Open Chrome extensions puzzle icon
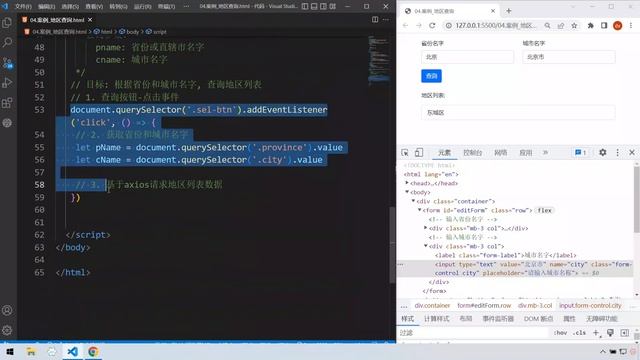The height and width of the screenshot is (360, 640). tap(590, 25)
